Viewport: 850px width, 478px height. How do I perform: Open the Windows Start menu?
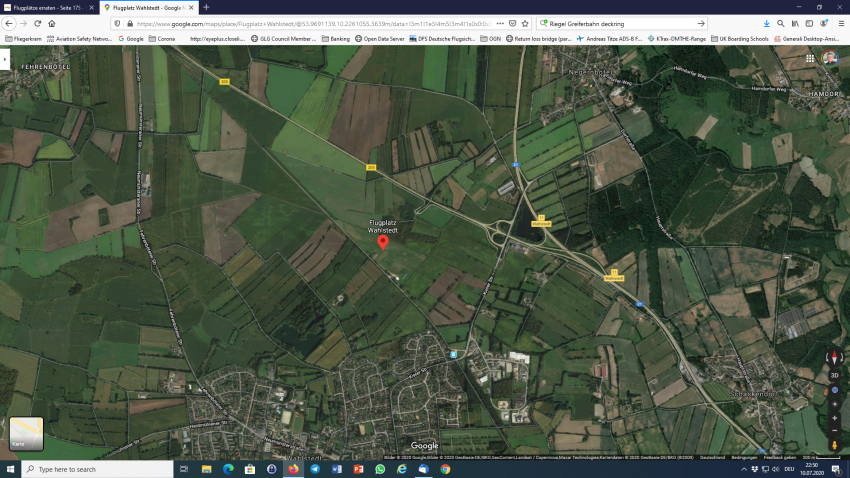tap(10, 469)
